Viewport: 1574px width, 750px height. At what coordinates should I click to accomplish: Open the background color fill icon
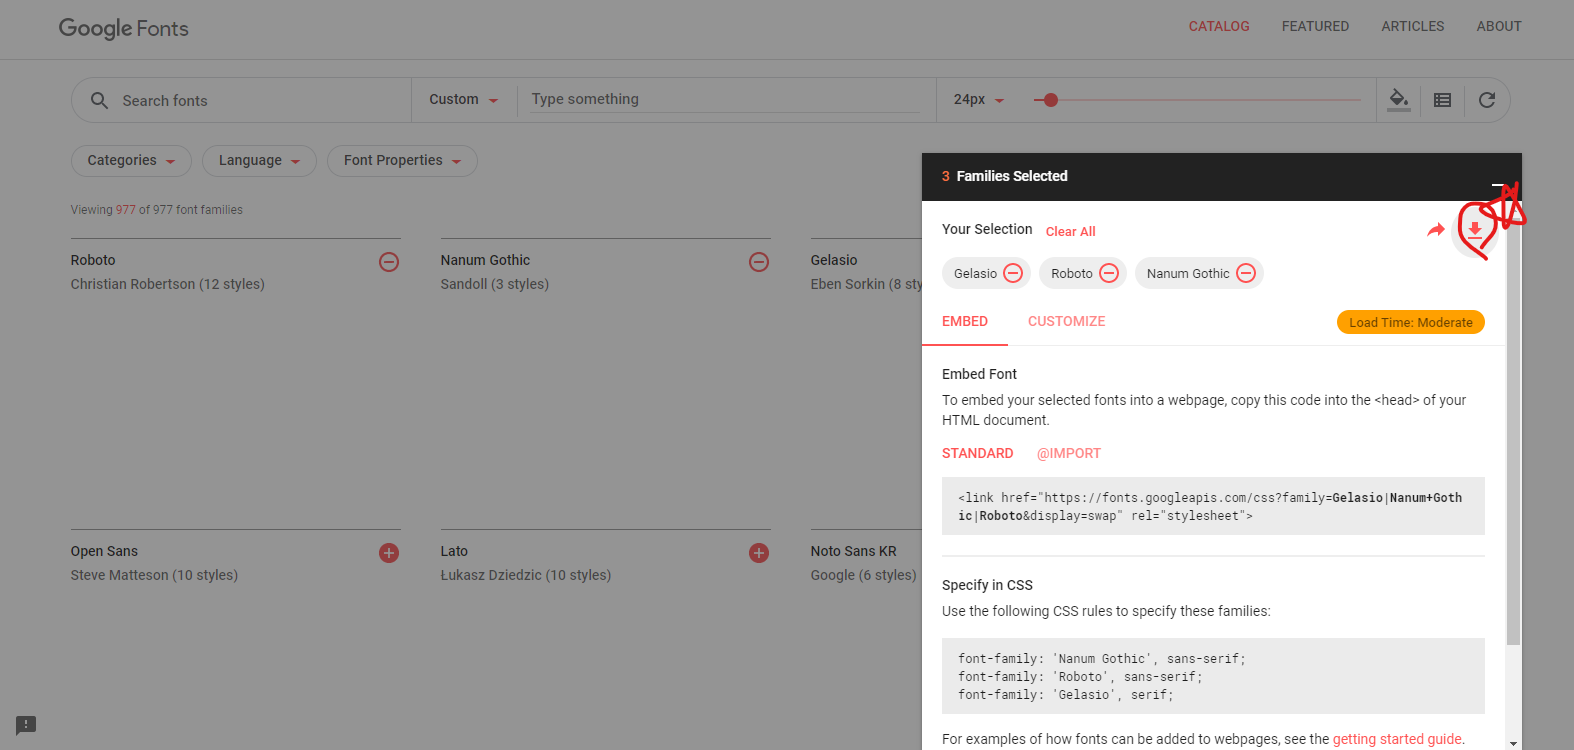(x=1399, y=99)
